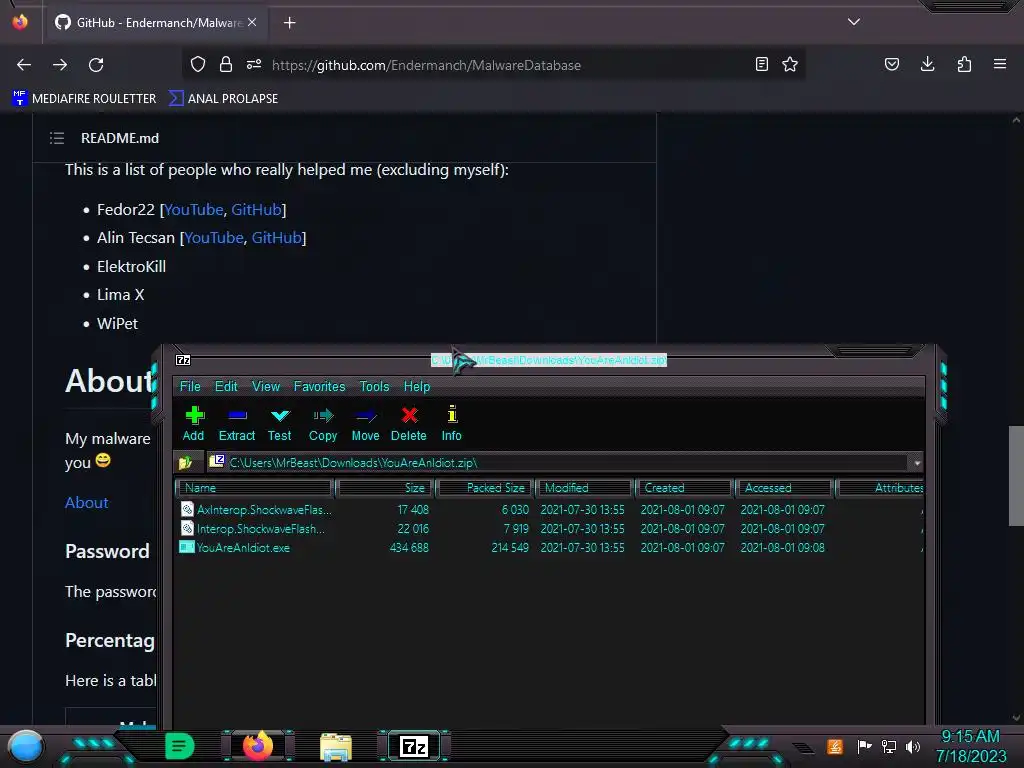Image resolution: width=1024 pixels, height=768 pixels.
Task: Click the Add button in 7-Zip toolbar
Action: 193,424
